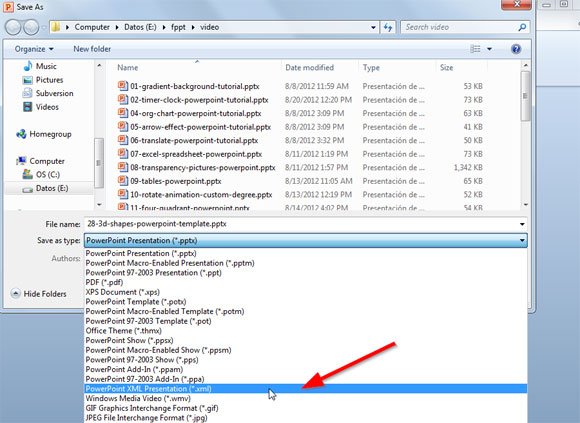
Task: Click Datos (E:) in the address breadcrumb
Action: (140, 27)
